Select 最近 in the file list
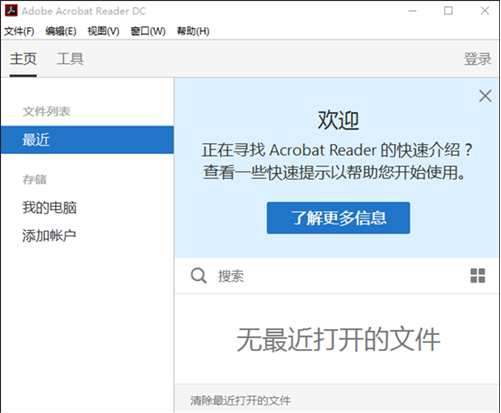 point(87,140)
